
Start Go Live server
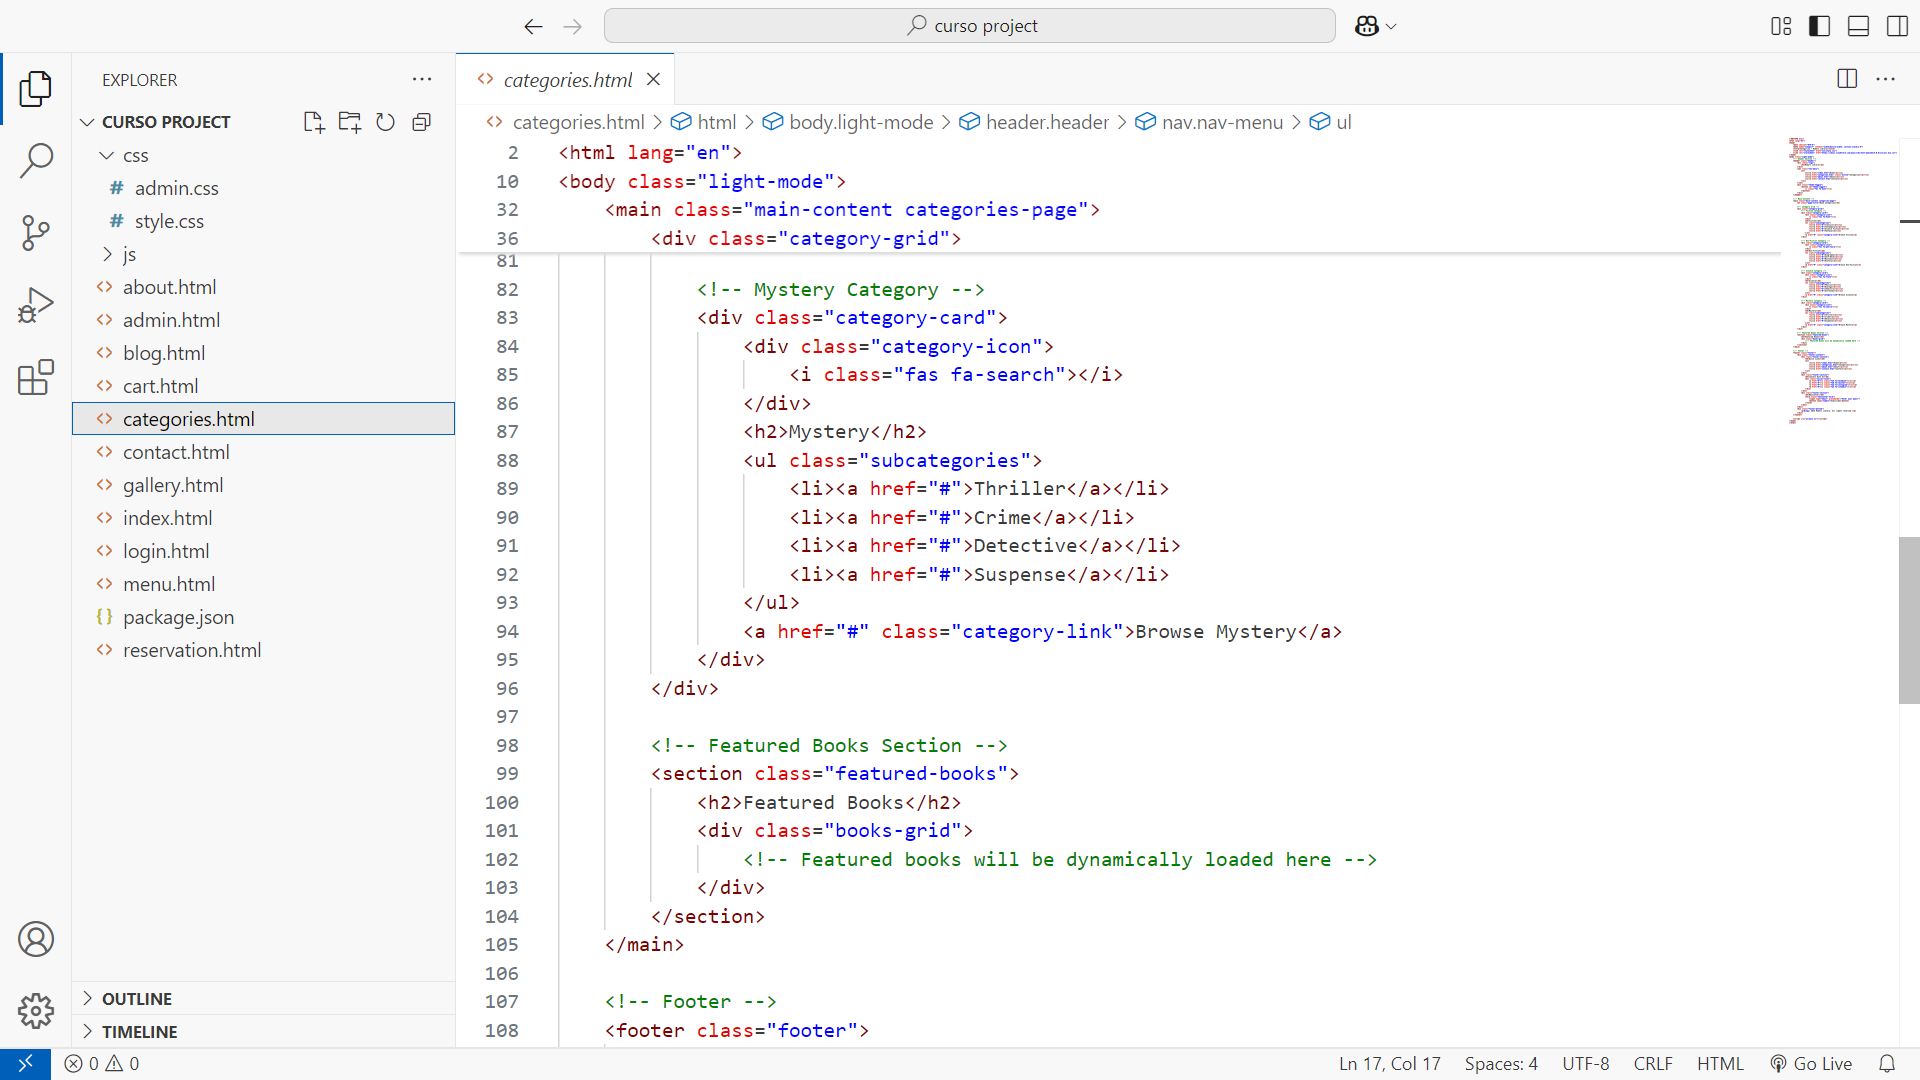tap(1811, 1064)
